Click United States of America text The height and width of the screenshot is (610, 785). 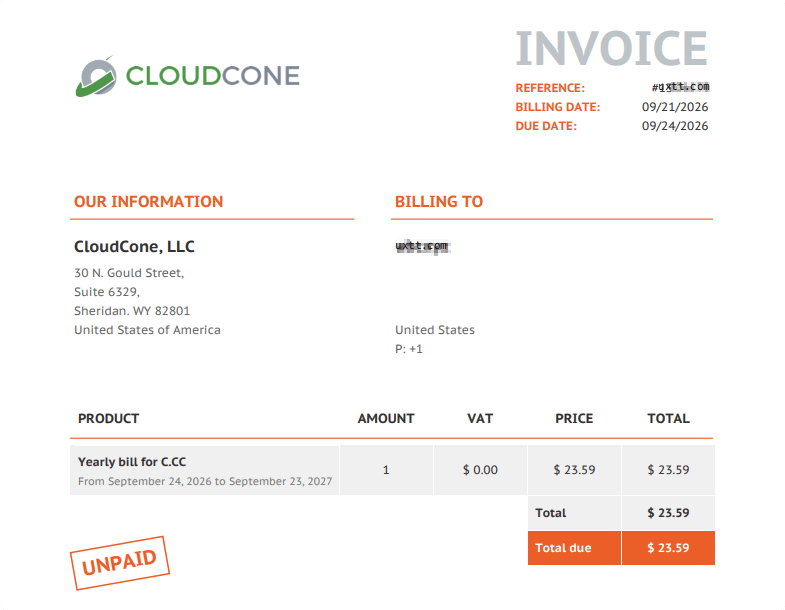tap(147, 330)
